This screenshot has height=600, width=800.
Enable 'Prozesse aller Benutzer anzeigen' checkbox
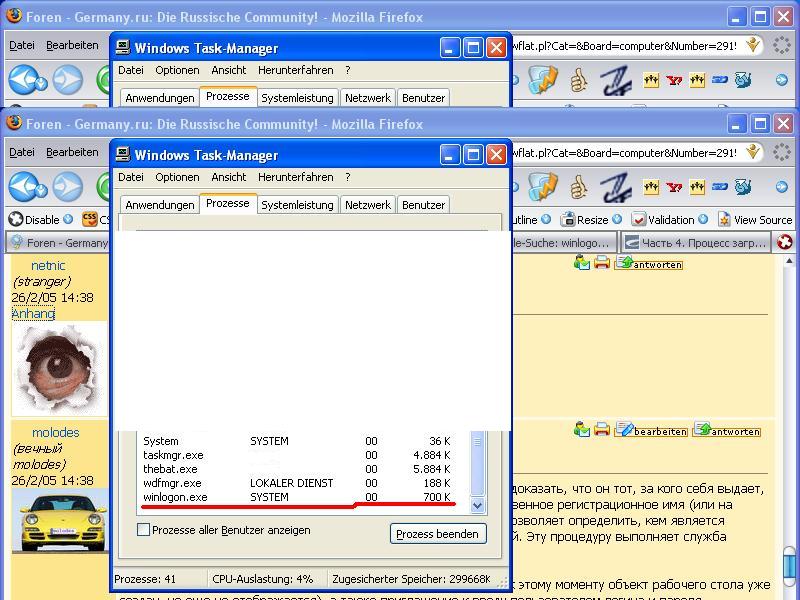coord(144,530)
